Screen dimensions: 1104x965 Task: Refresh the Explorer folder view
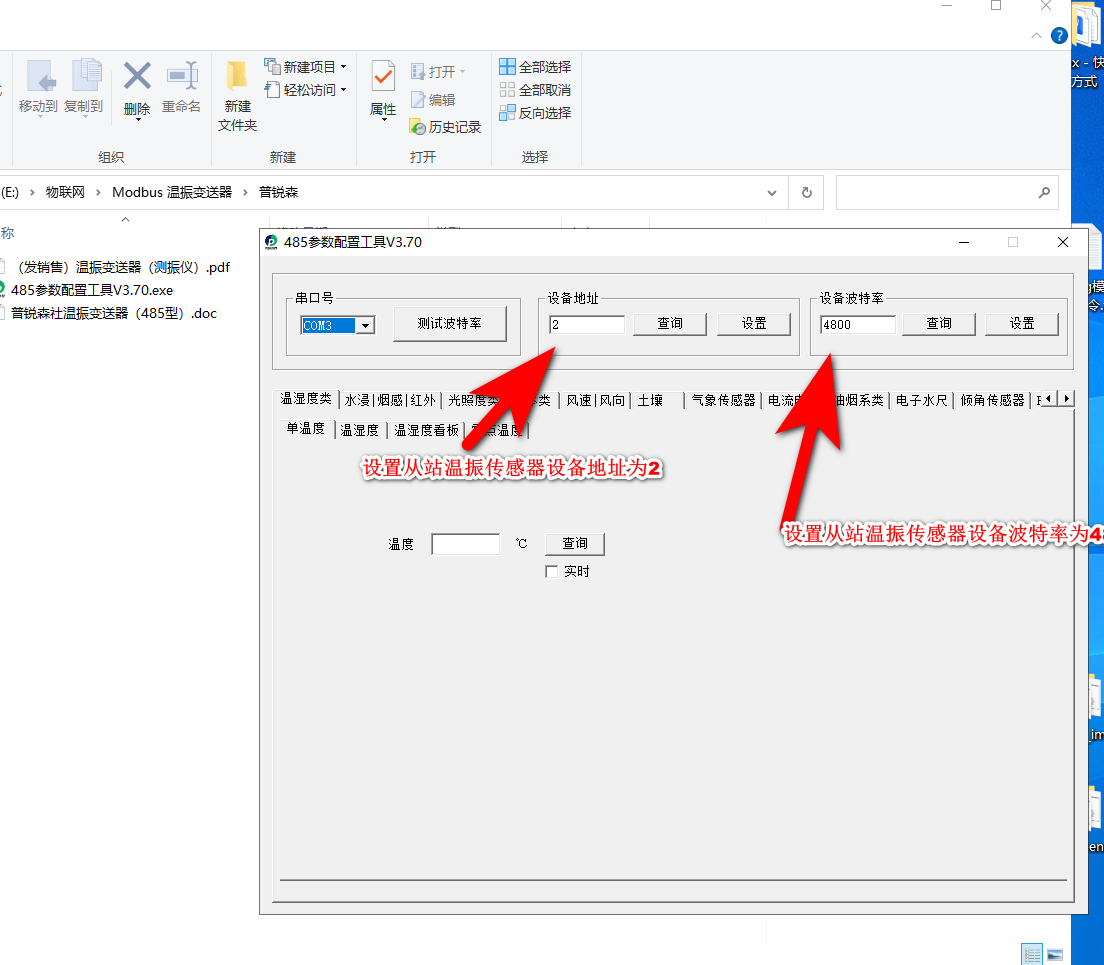click(x=806, y=192)
